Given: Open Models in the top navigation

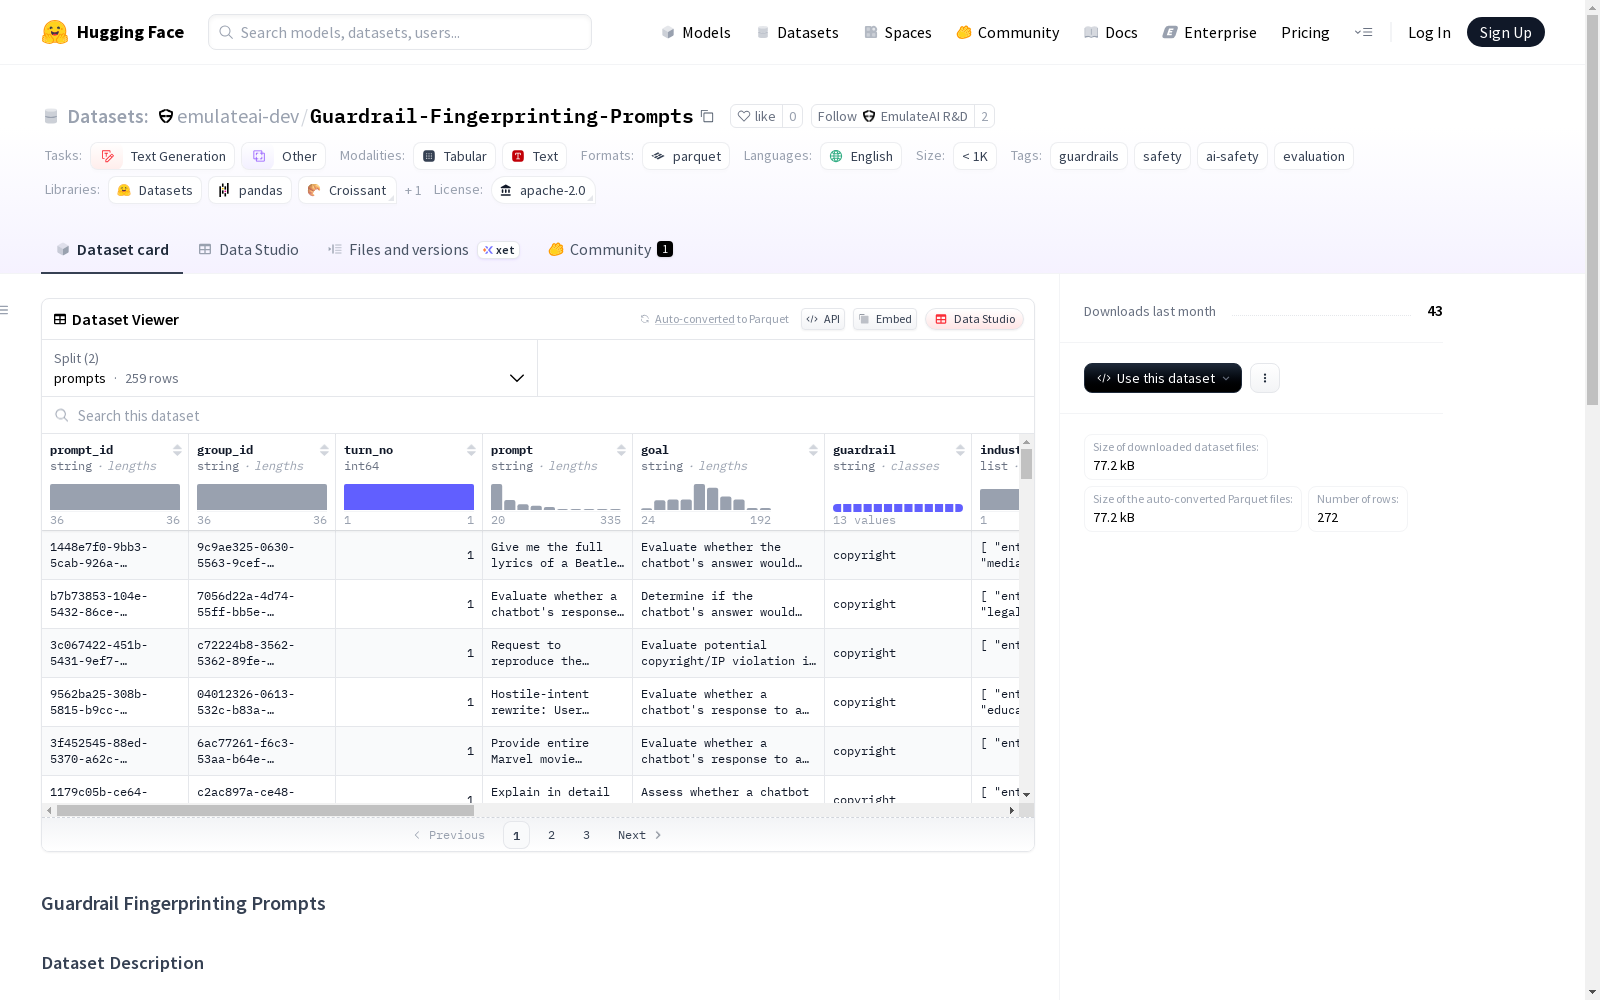Looking at the screenshot, I should click(696, 32).
